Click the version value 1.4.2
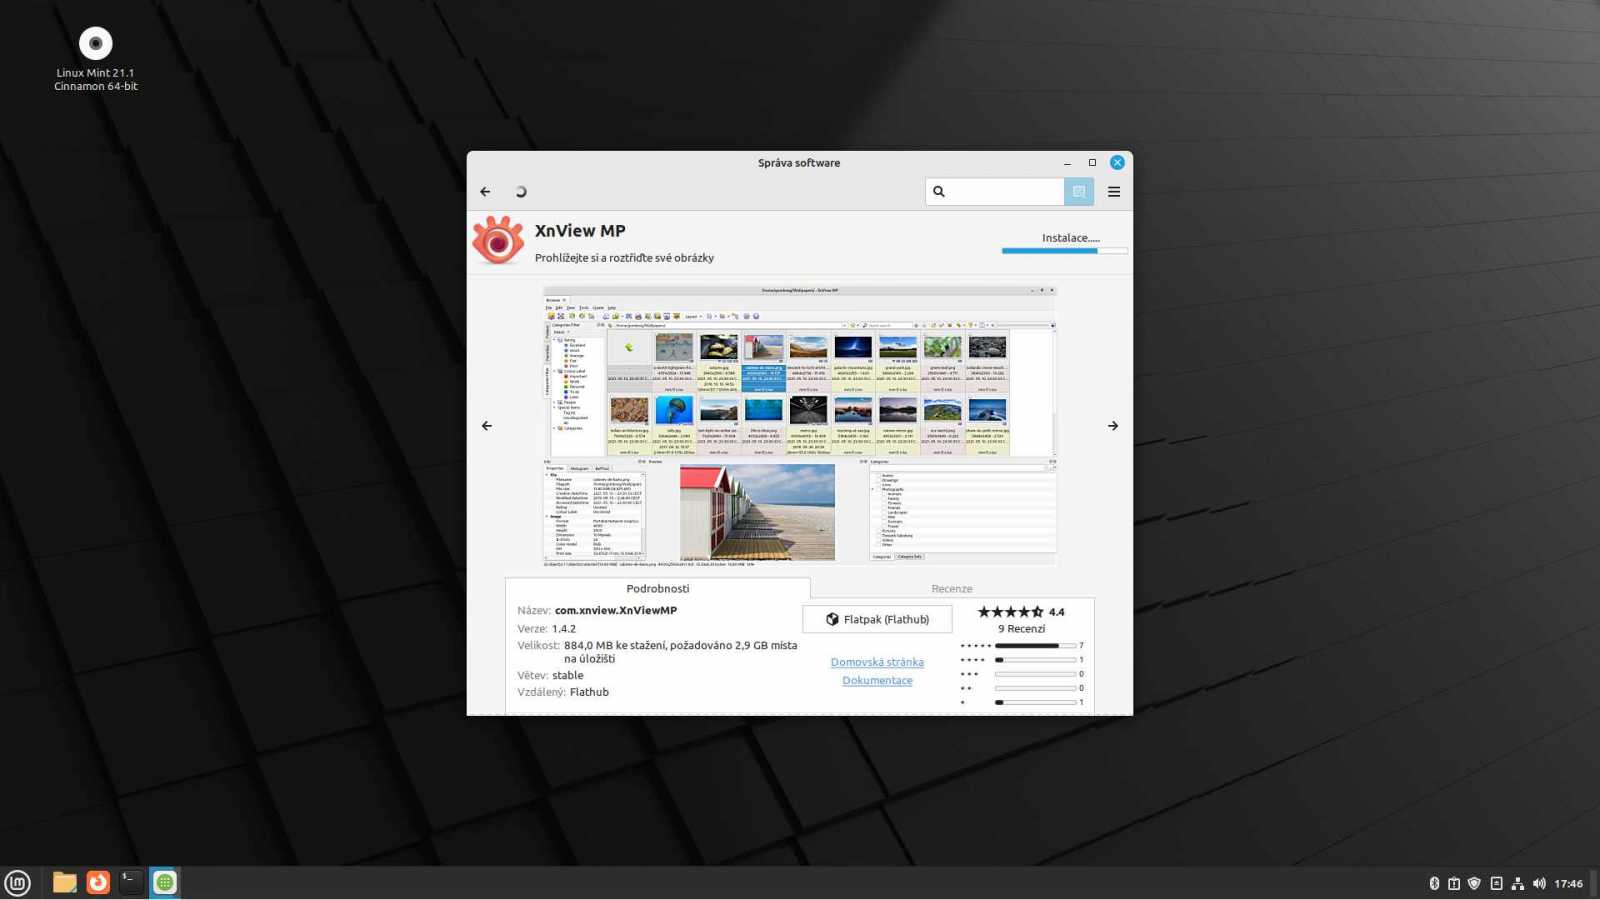This screenshot has height=900, width=1600. (564, 630)
